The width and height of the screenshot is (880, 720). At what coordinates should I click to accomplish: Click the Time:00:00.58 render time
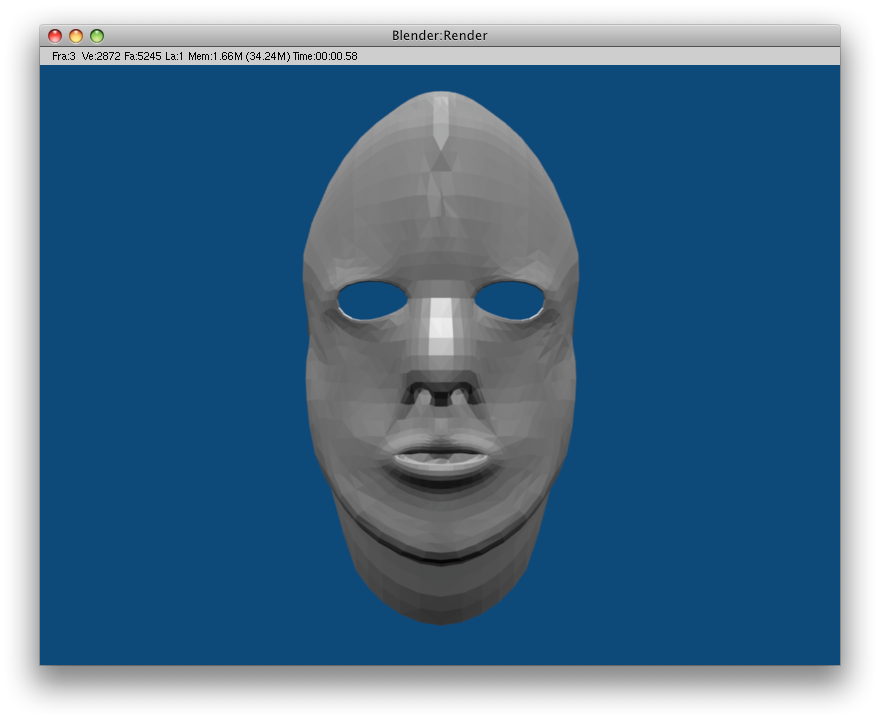click(x=325, y=56)
